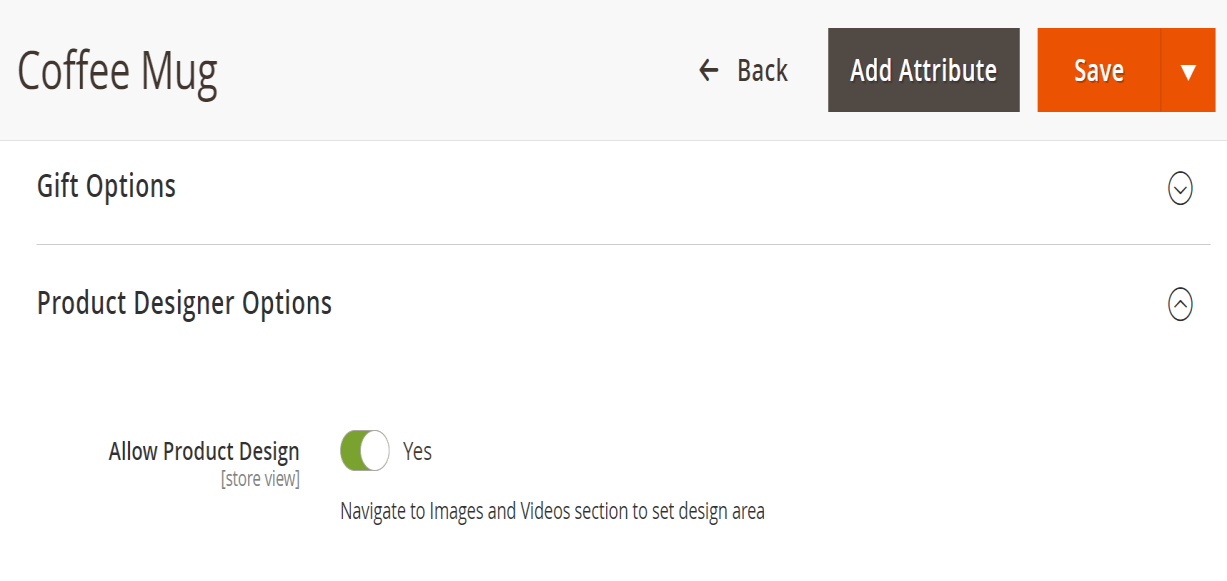
Task: Click the Product Designer Options section title
Action: (183, 303)
